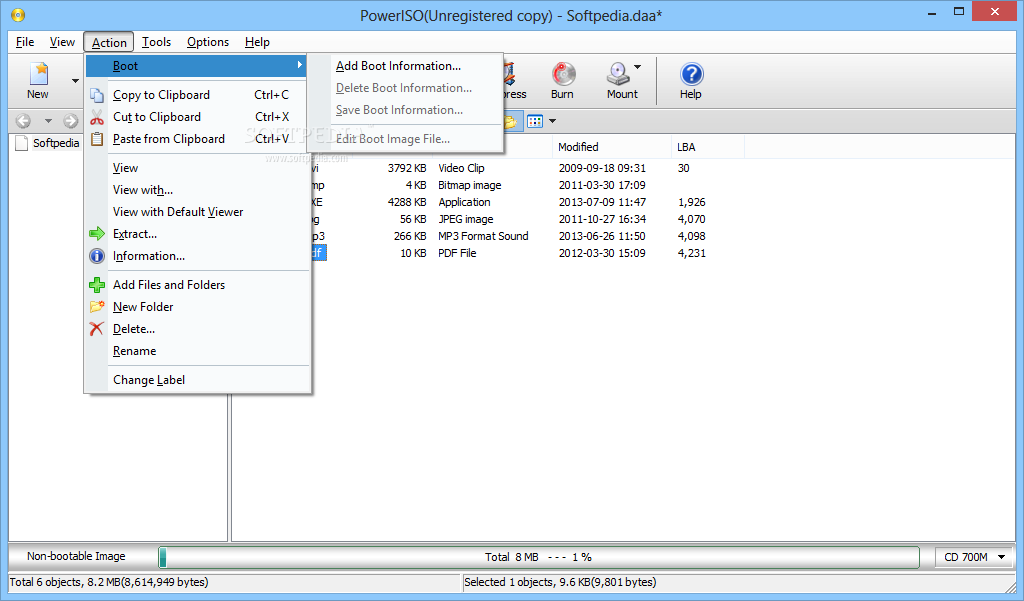Click the Mount drive icon
1024x601 pixels.
coord(618,74)
